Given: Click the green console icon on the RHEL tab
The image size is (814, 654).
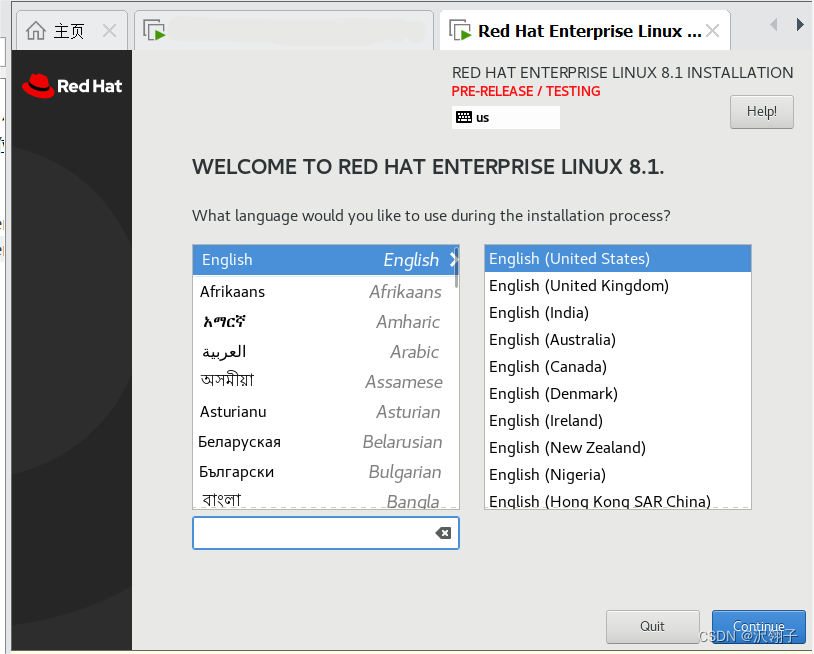Looking at the screenshot, I should tap(460, 30).
